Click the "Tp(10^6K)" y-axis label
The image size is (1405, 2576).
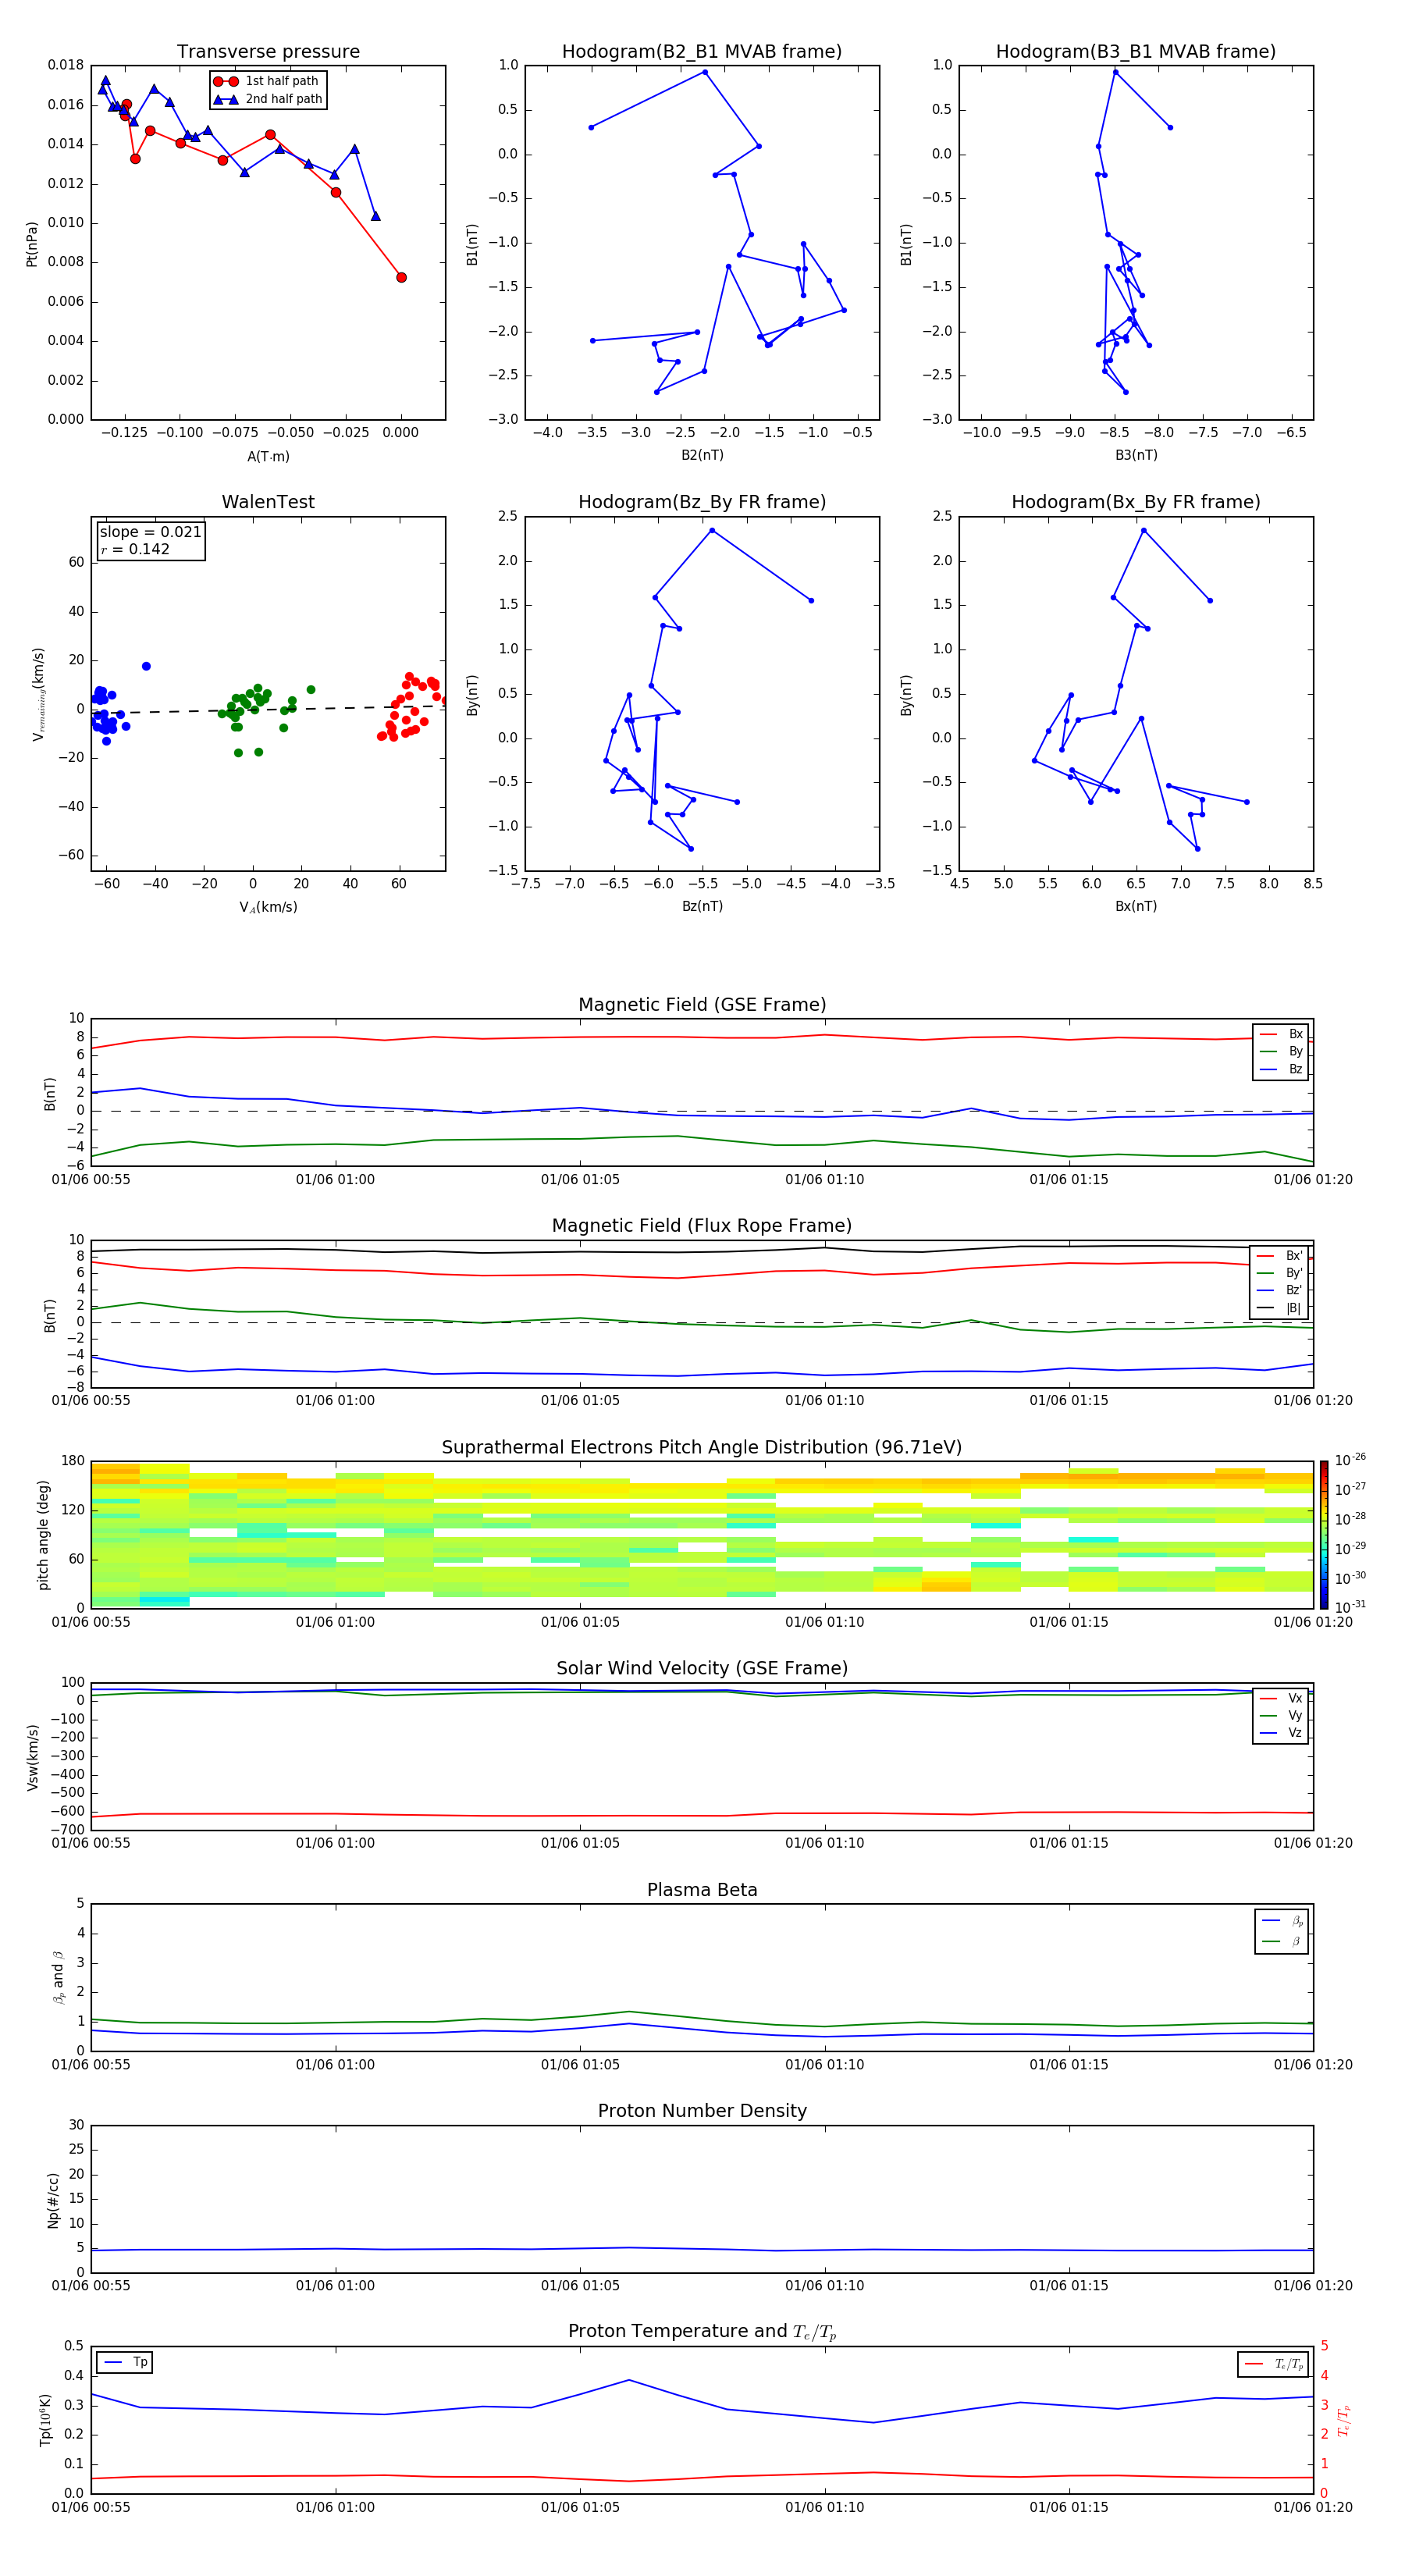tap(45, 2420)
